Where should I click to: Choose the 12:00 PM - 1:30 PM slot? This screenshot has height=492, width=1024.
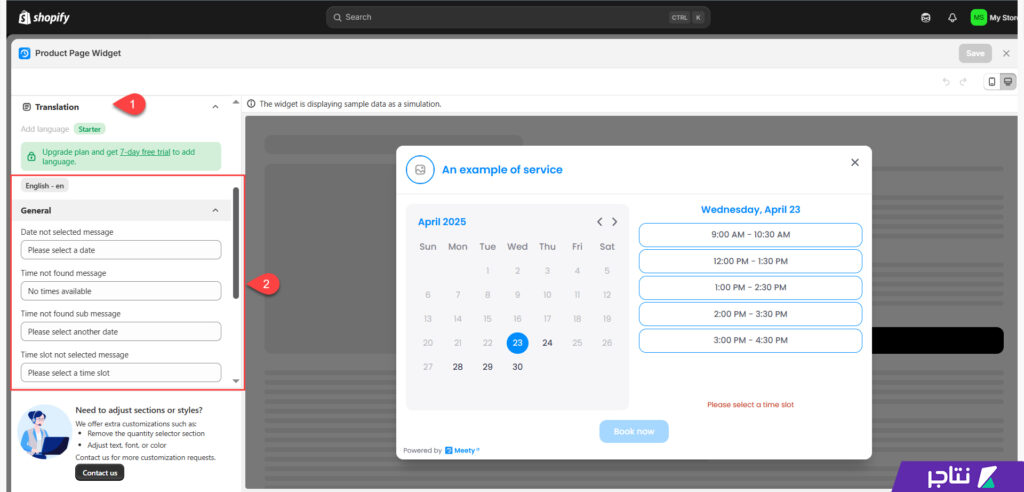[x=750, y=261]
